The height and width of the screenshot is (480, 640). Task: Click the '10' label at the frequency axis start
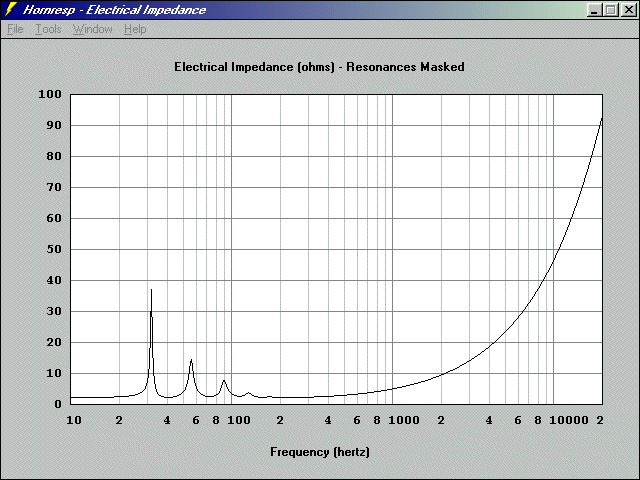74,420
